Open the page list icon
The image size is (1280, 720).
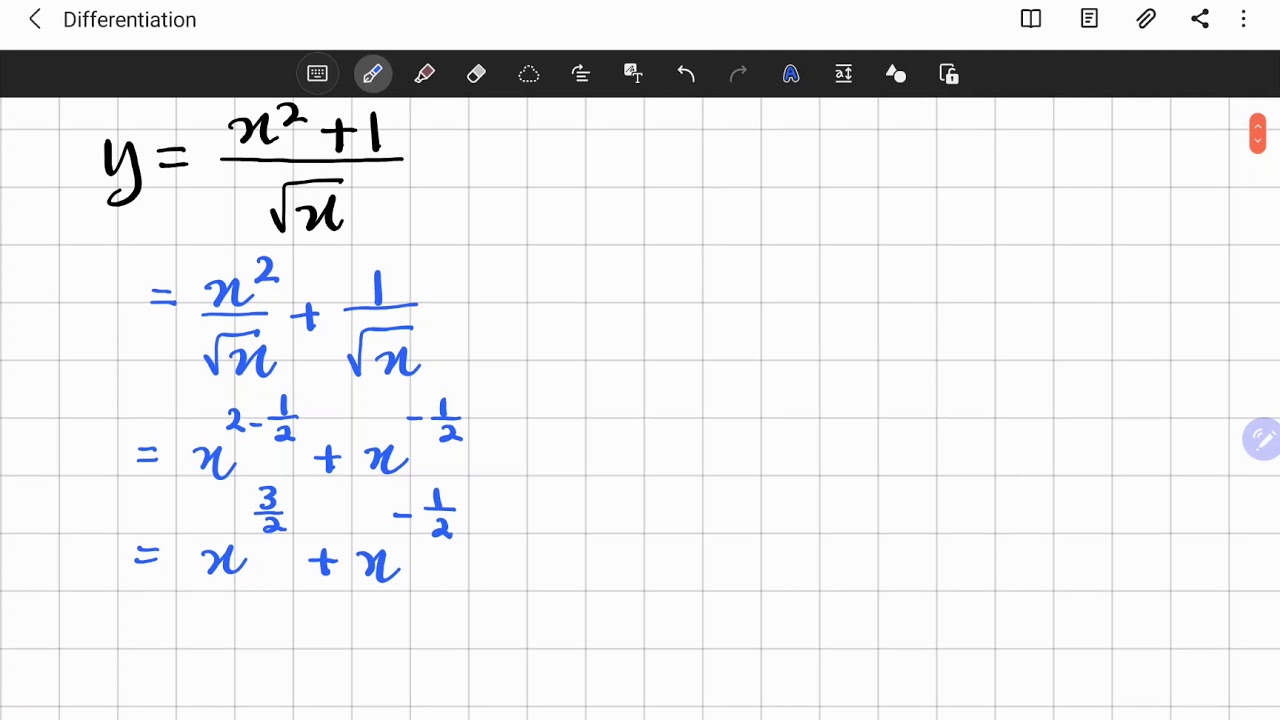1089,19
